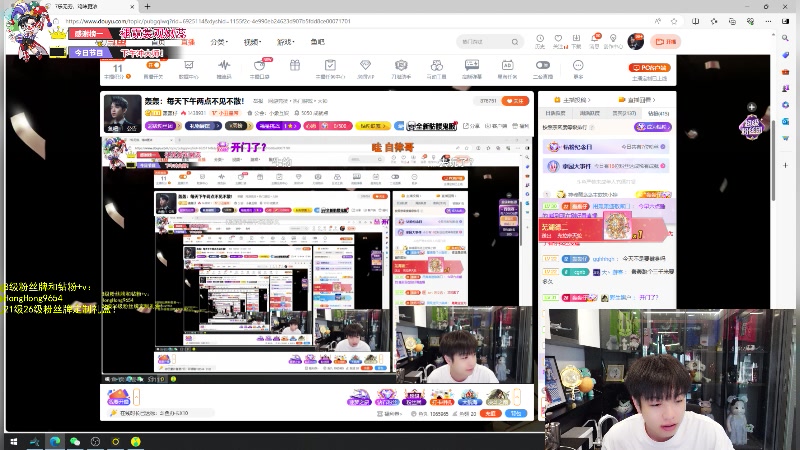
Task: Click the diamond gift icon below the player
Action: click(387, 396)
